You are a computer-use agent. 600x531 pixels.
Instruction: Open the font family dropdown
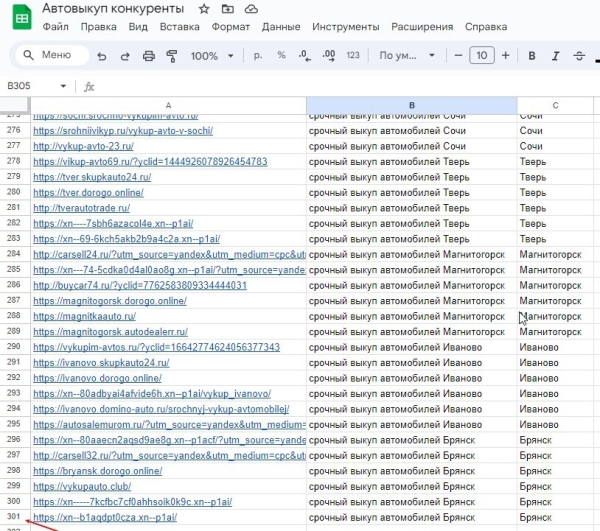406,56
